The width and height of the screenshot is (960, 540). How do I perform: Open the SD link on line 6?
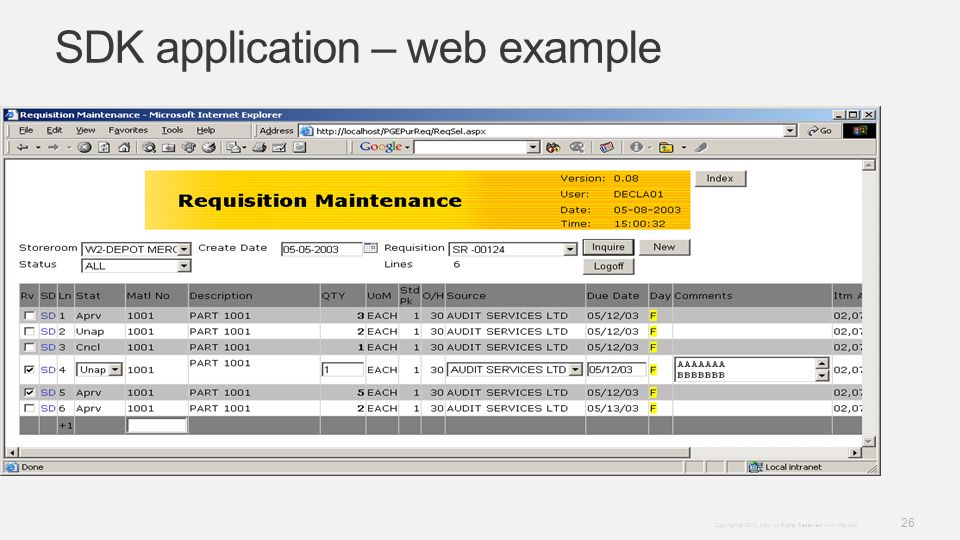click(48, 408)
